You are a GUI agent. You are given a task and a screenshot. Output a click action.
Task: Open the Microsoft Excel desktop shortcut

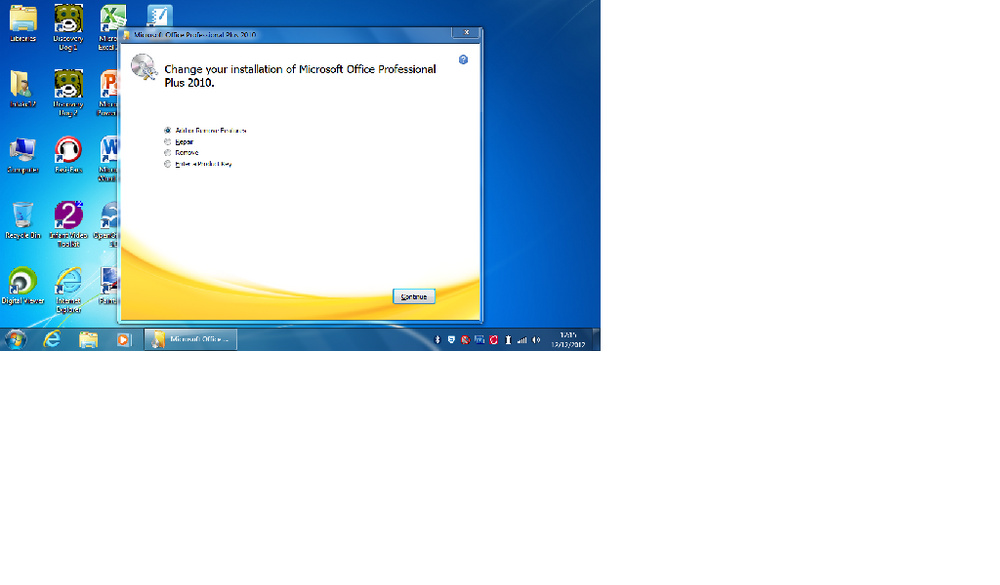(x=109, y=27)
